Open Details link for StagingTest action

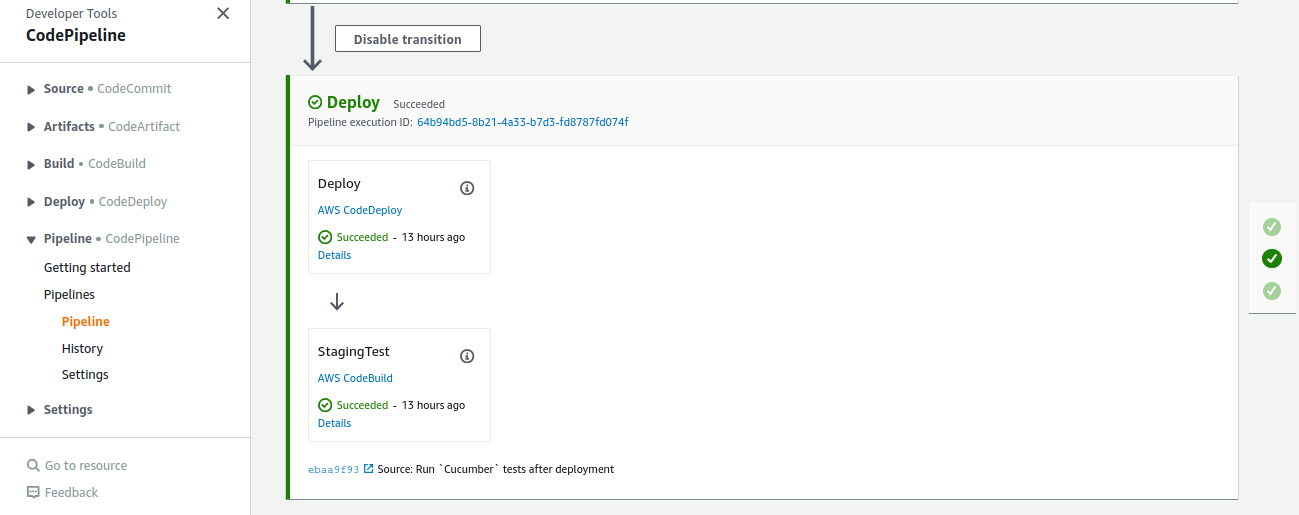[334, 423]
